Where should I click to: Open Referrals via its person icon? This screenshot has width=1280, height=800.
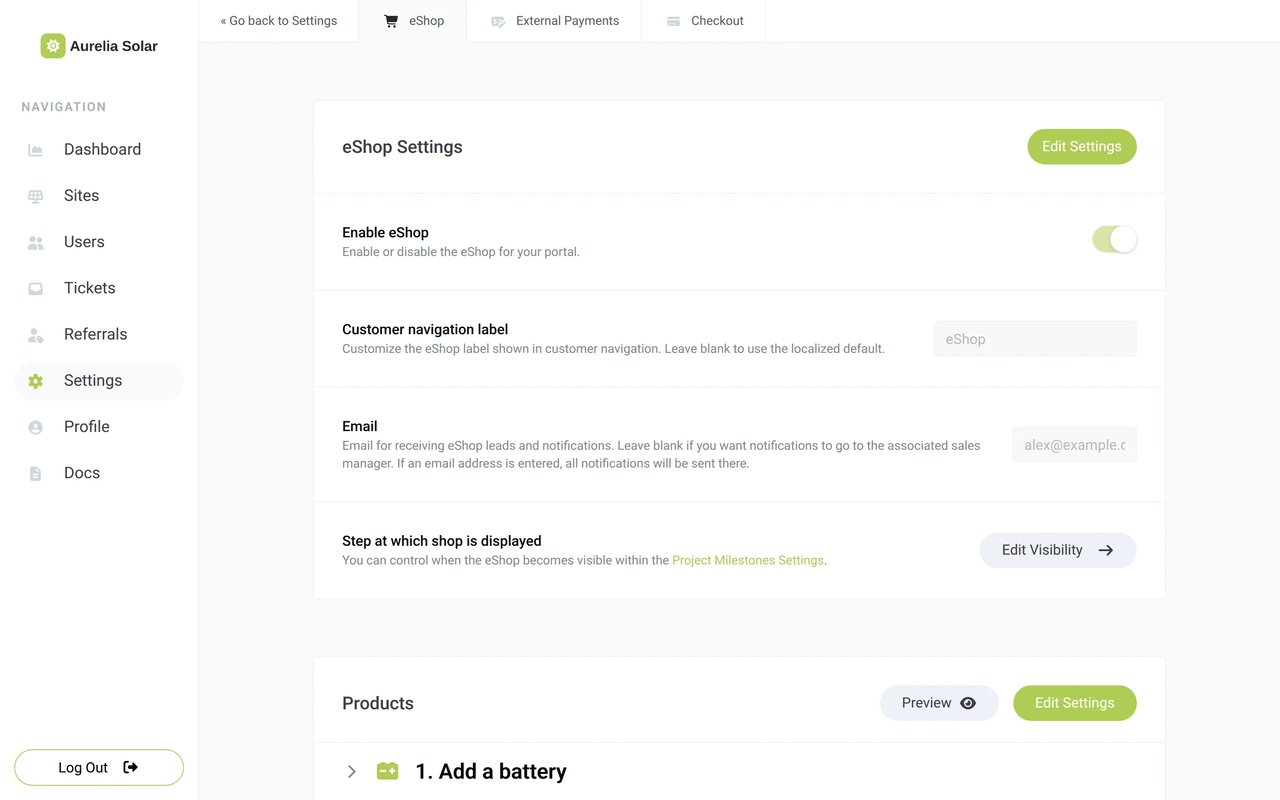pos(36,334)
